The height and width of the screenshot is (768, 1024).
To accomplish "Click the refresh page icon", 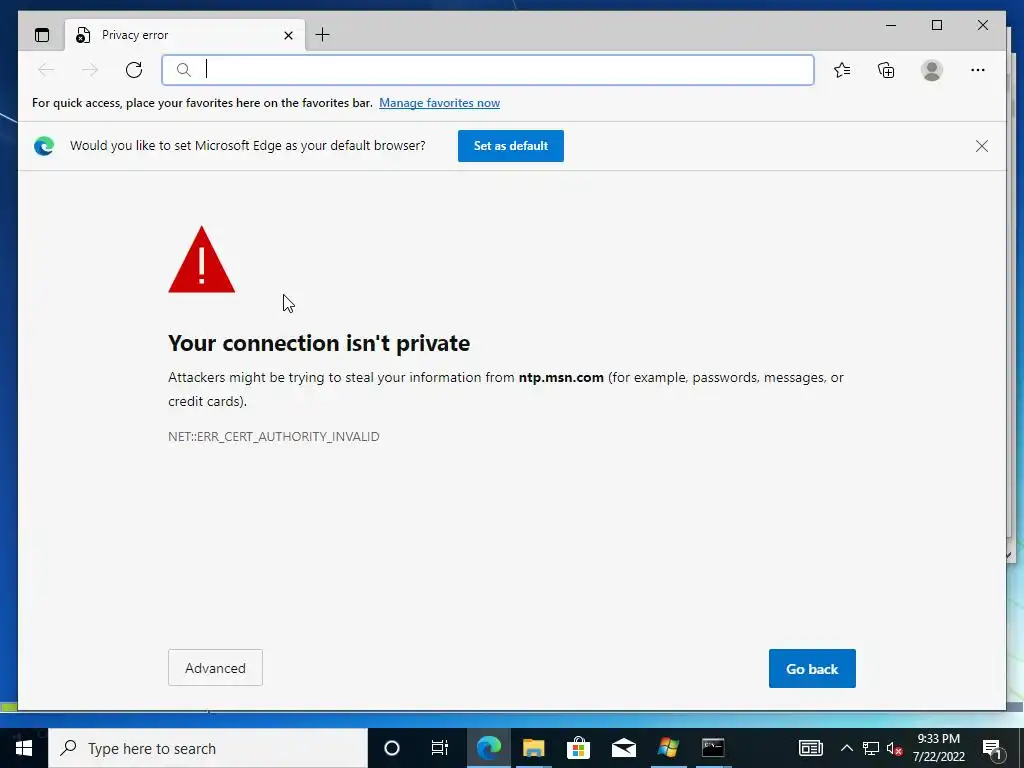I will pos(134,70).
